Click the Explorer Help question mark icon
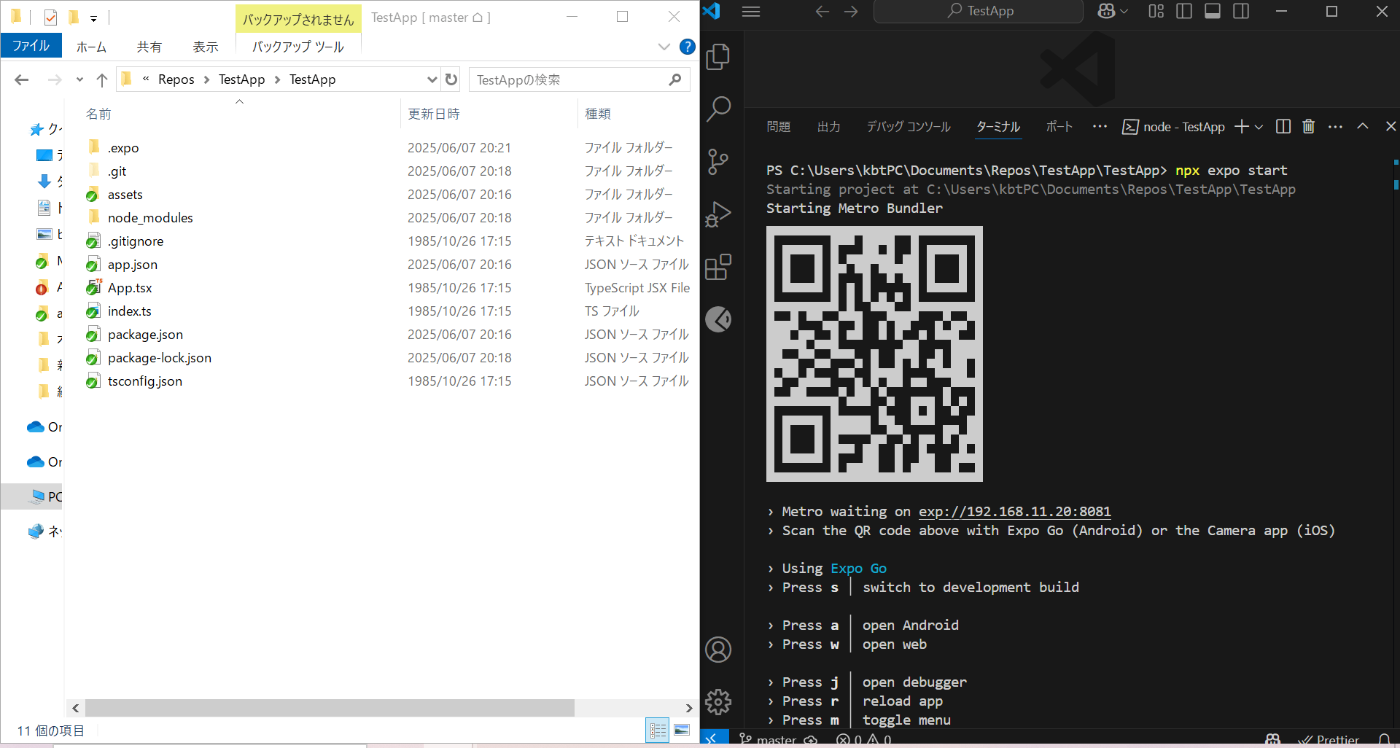Viewport: 1400px width, 748px height. pyautogui.click(x=687, y=46)
